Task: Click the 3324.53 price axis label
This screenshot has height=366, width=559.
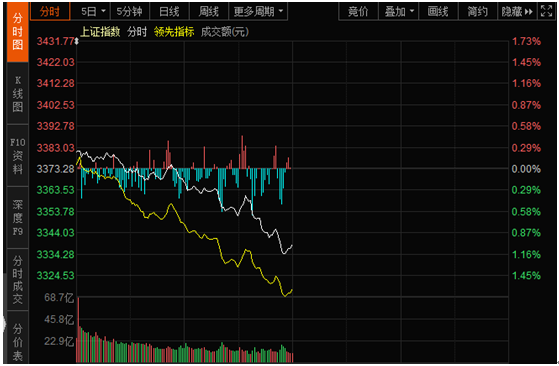Action: pos(56,275)
